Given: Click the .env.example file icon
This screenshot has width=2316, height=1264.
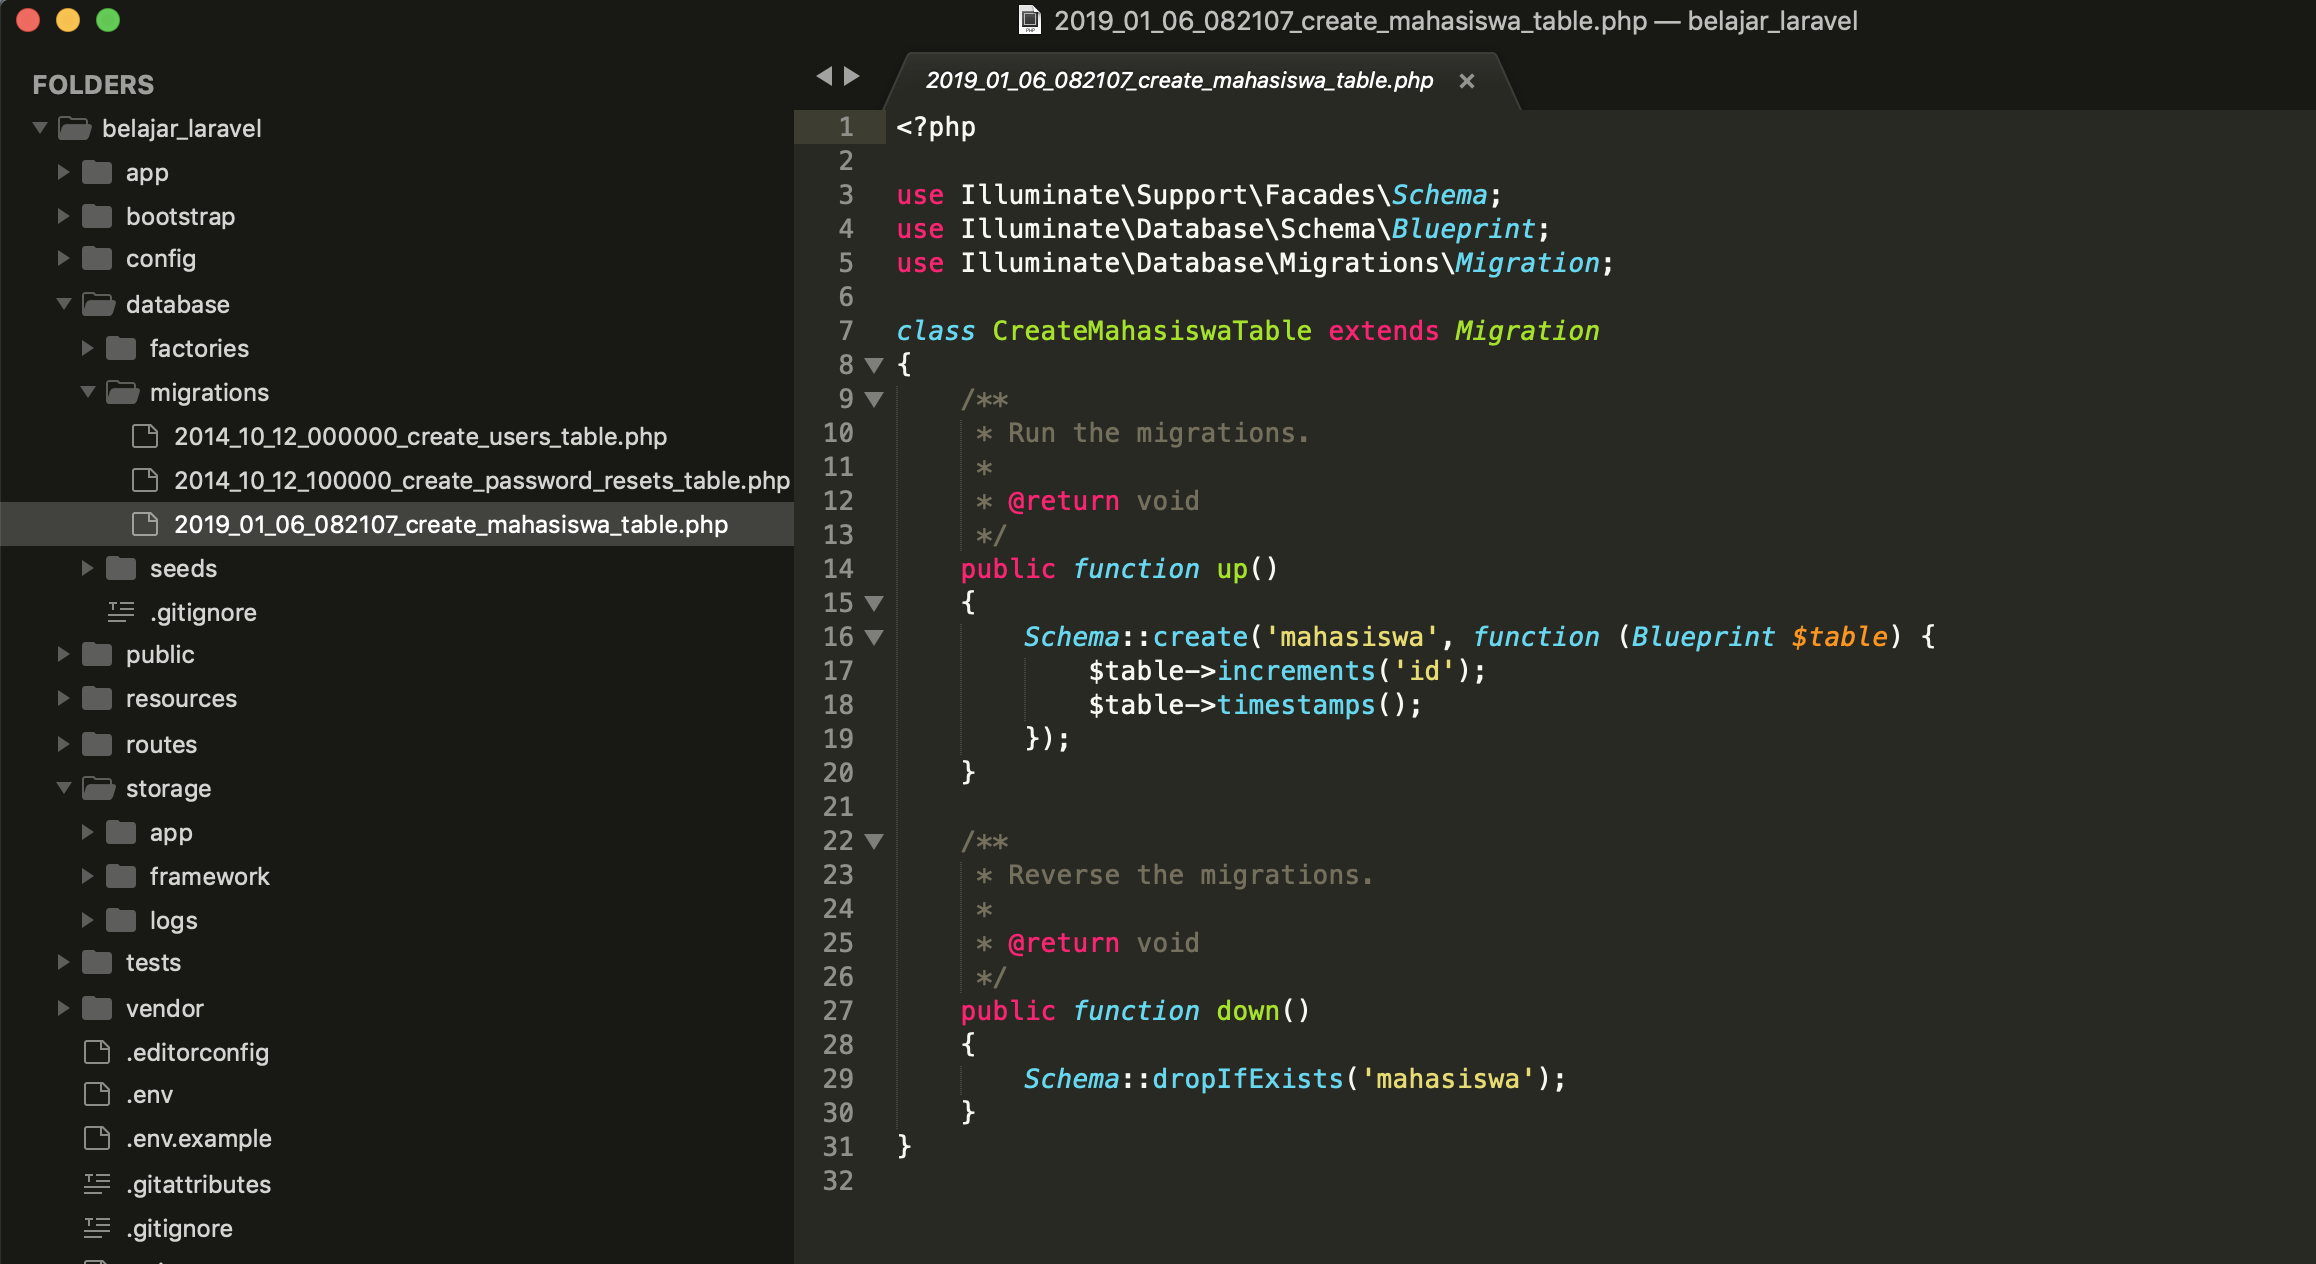Looking at the screenshot, I should 97,1138.
